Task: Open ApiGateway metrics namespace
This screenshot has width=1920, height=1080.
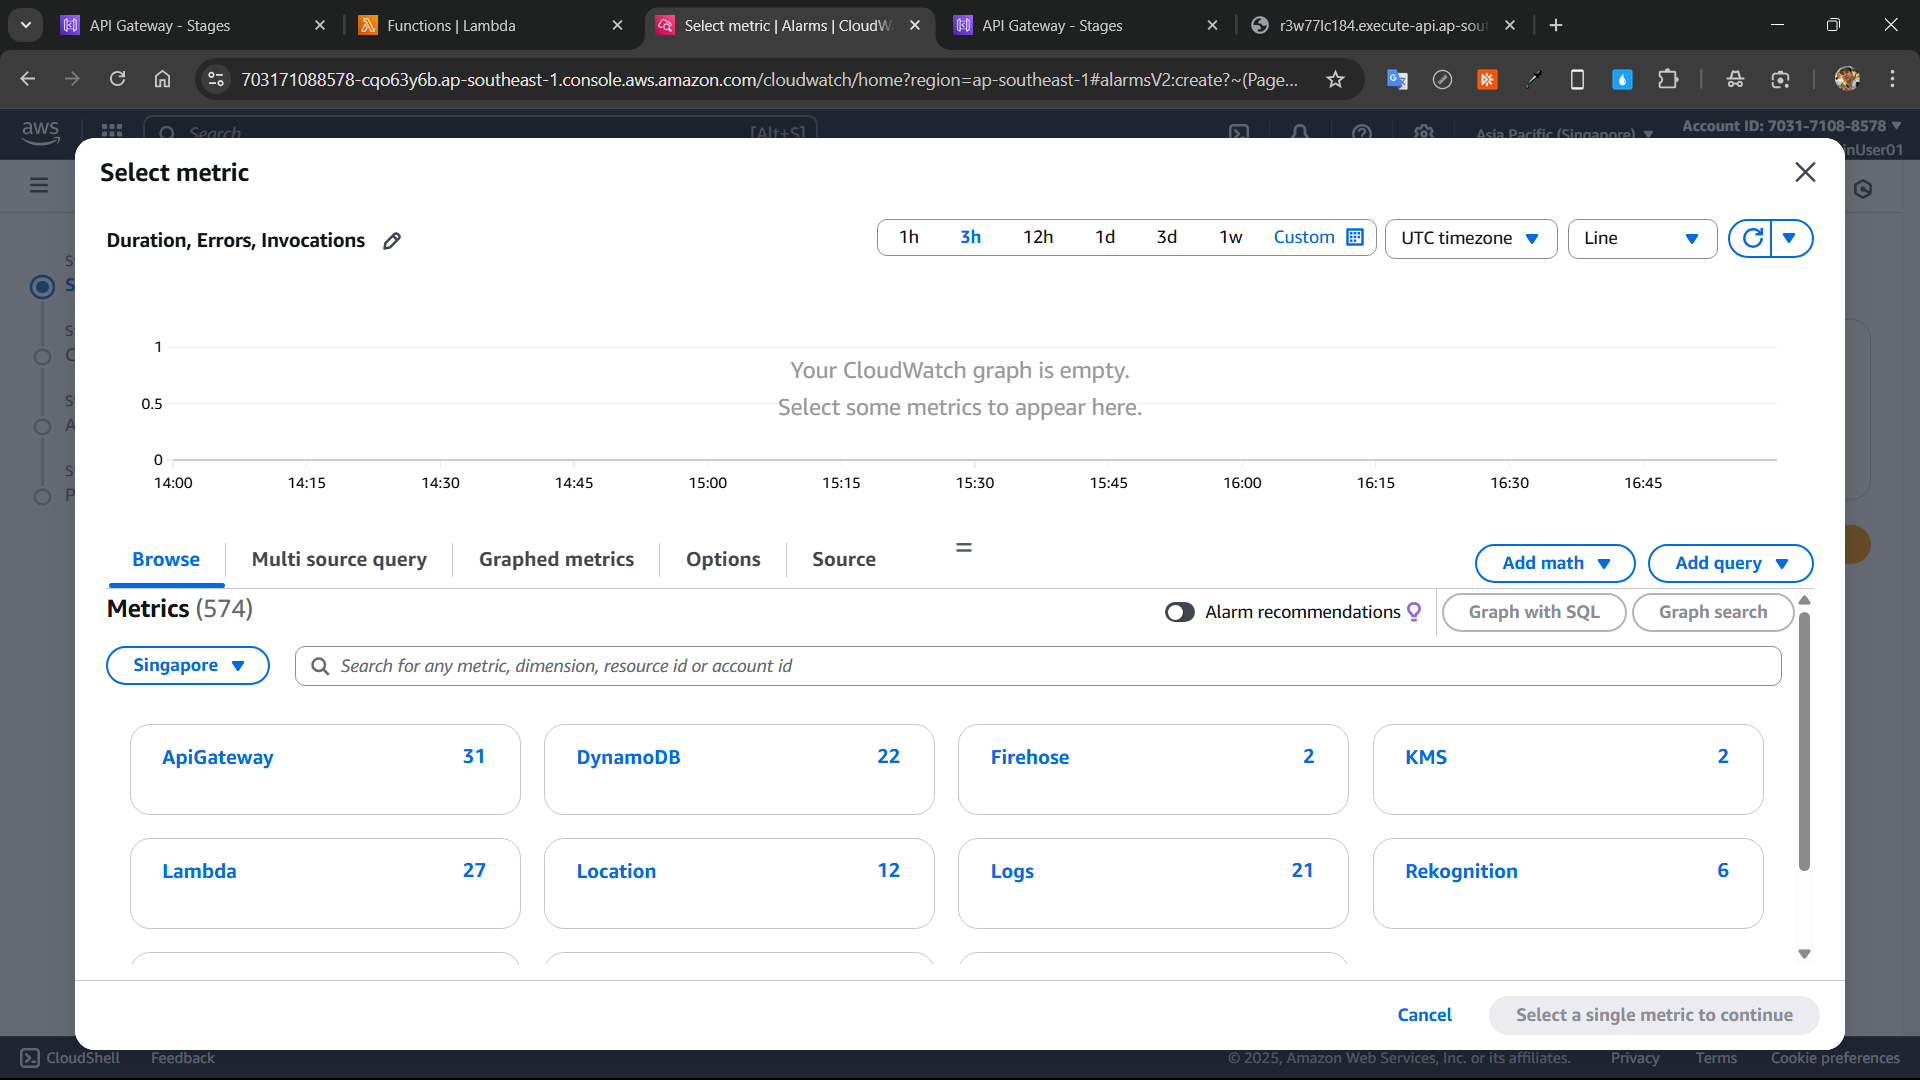Action: 325,769
